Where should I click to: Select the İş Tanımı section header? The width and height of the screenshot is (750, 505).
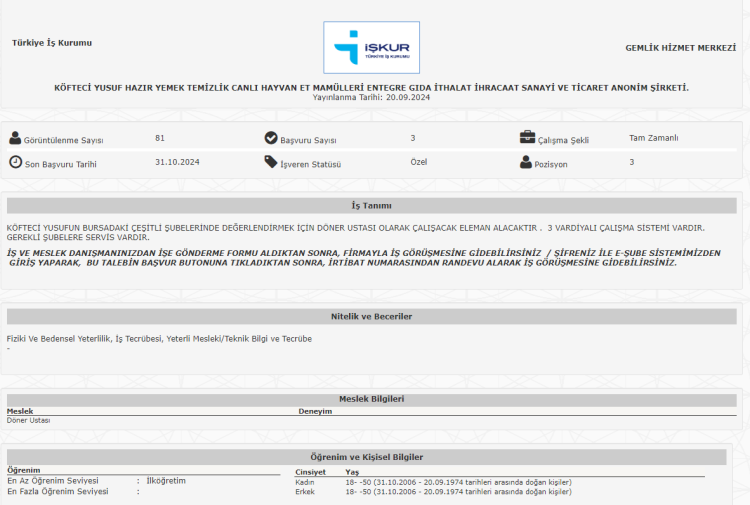[371, 206]
